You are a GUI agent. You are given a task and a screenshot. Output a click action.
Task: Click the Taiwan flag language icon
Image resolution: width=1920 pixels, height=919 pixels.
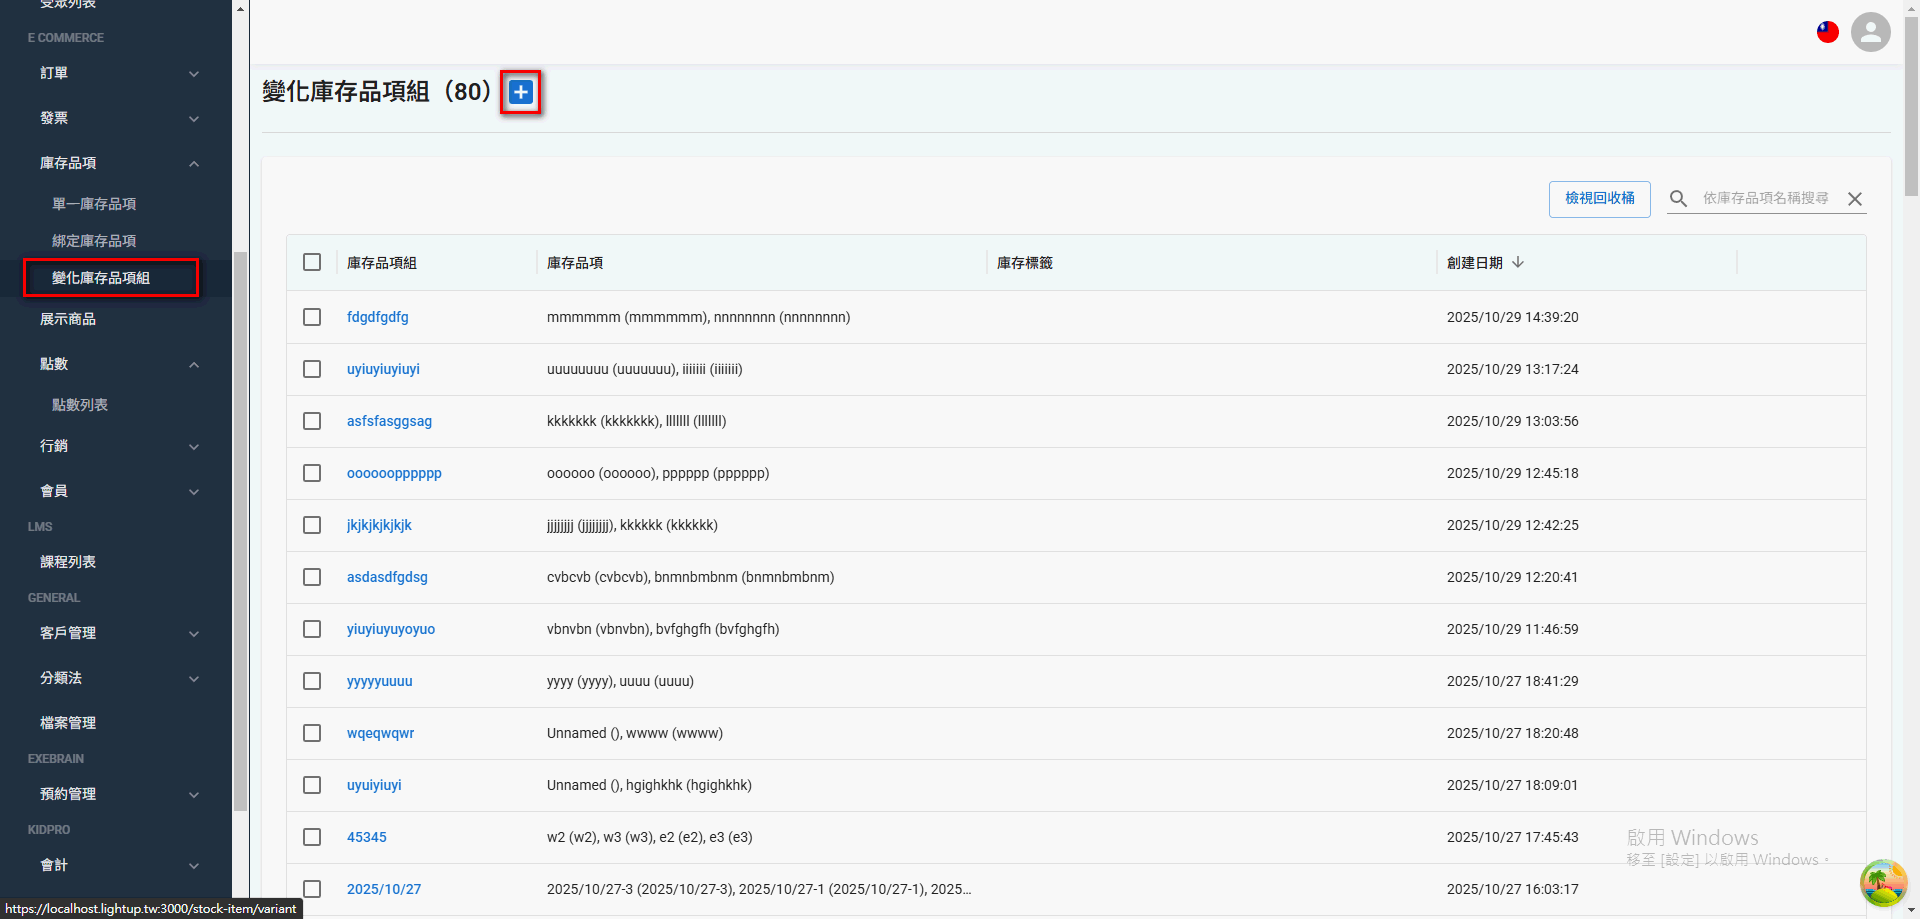click(x=1827, y=31)
